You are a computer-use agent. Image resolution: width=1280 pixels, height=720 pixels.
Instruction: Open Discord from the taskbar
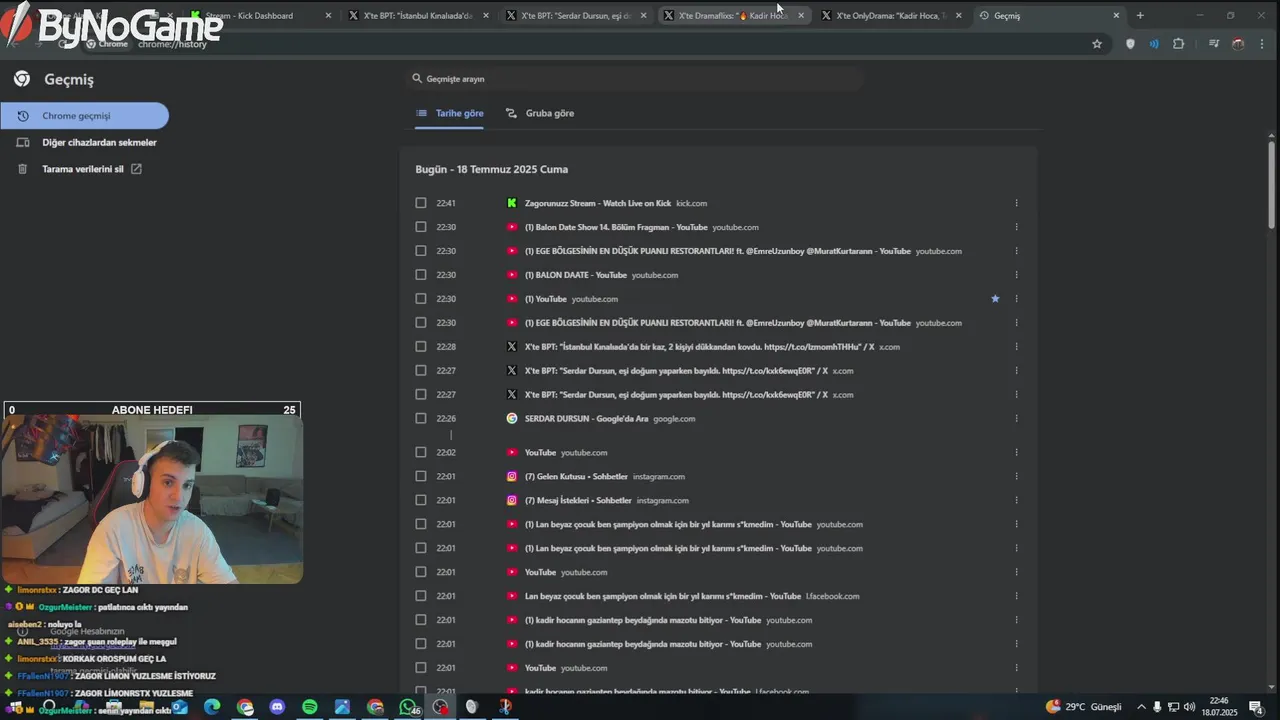pos(277,707)
